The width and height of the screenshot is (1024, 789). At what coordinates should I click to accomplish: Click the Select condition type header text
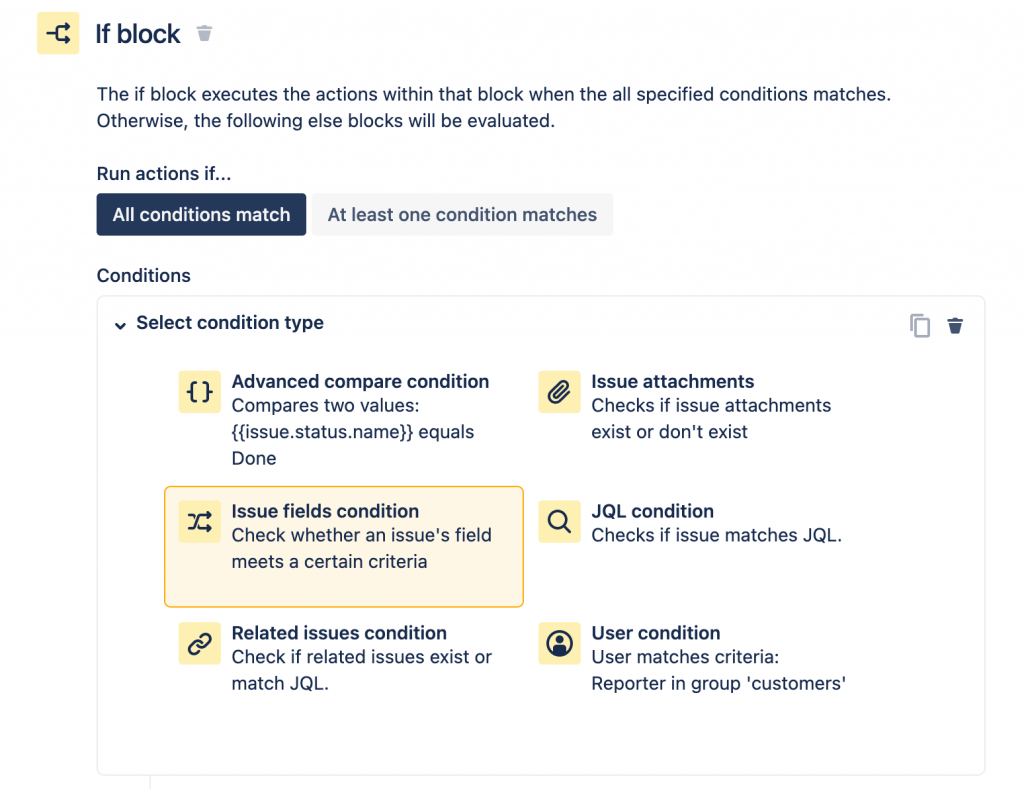point(230,323)
